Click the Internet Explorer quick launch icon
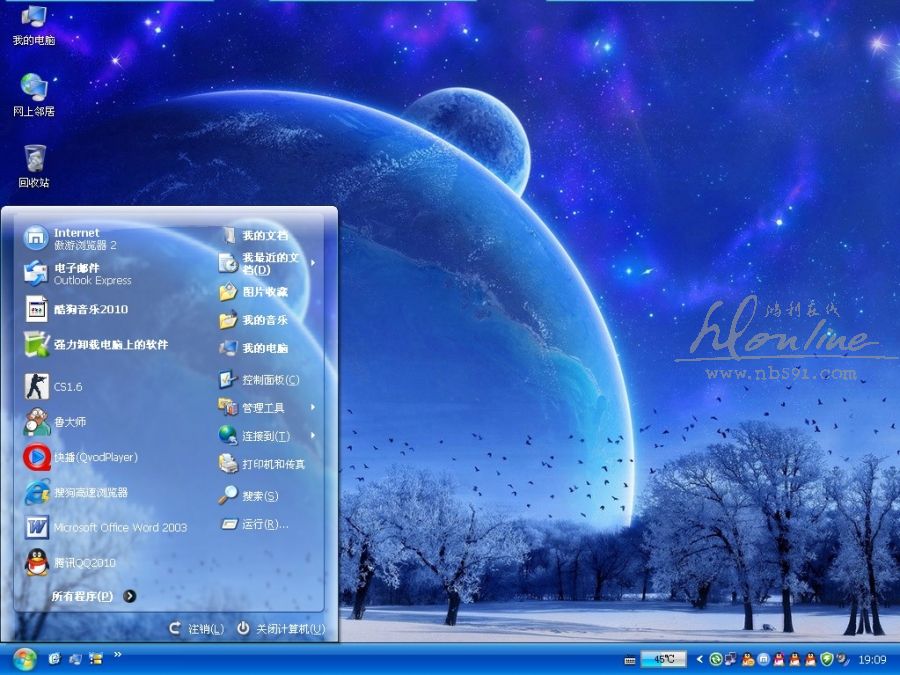The image size is (900, 675). coord(54,659)
